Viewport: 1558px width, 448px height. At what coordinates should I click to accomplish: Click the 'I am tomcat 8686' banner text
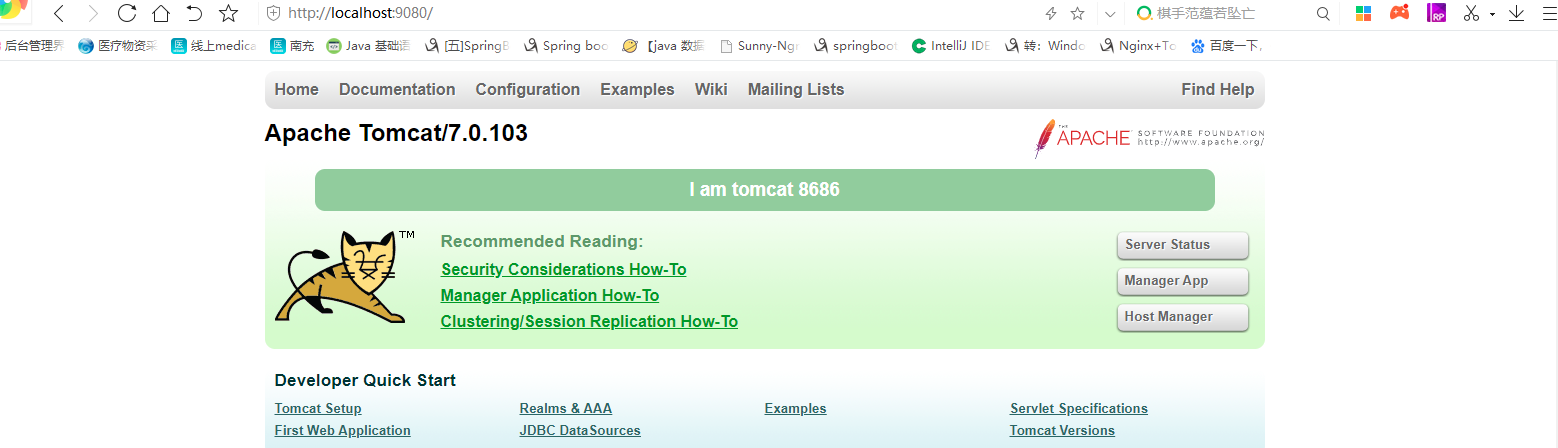coord(764,189)
